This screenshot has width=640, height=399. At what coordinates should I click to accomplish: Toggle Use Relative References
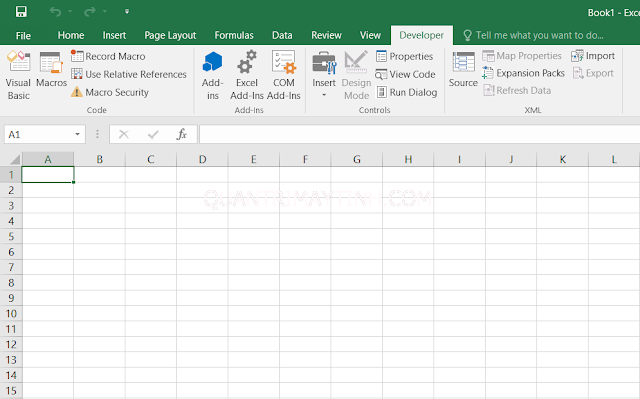tap(129, 74)
